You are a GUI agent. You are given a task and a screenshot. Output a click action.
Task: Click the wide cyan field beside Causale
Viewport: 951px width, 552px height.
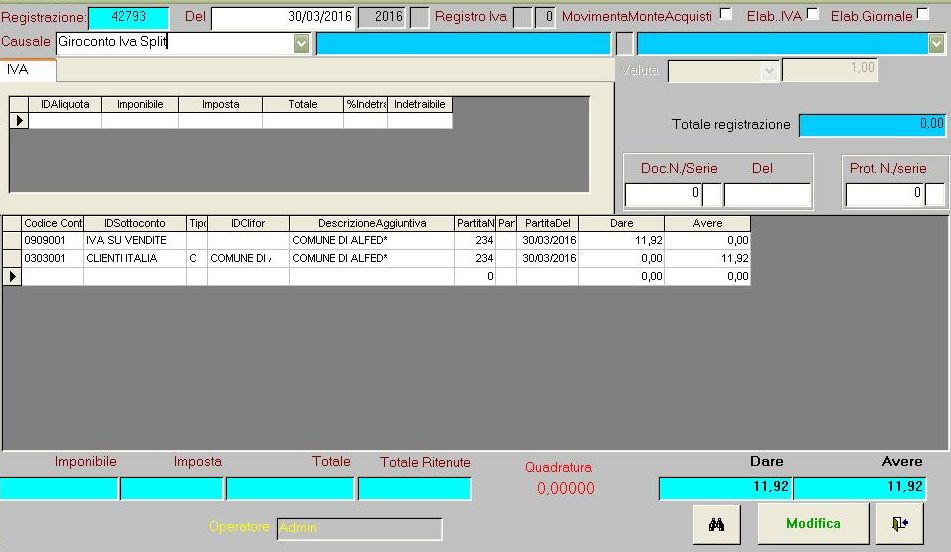[x=463, y=44]
